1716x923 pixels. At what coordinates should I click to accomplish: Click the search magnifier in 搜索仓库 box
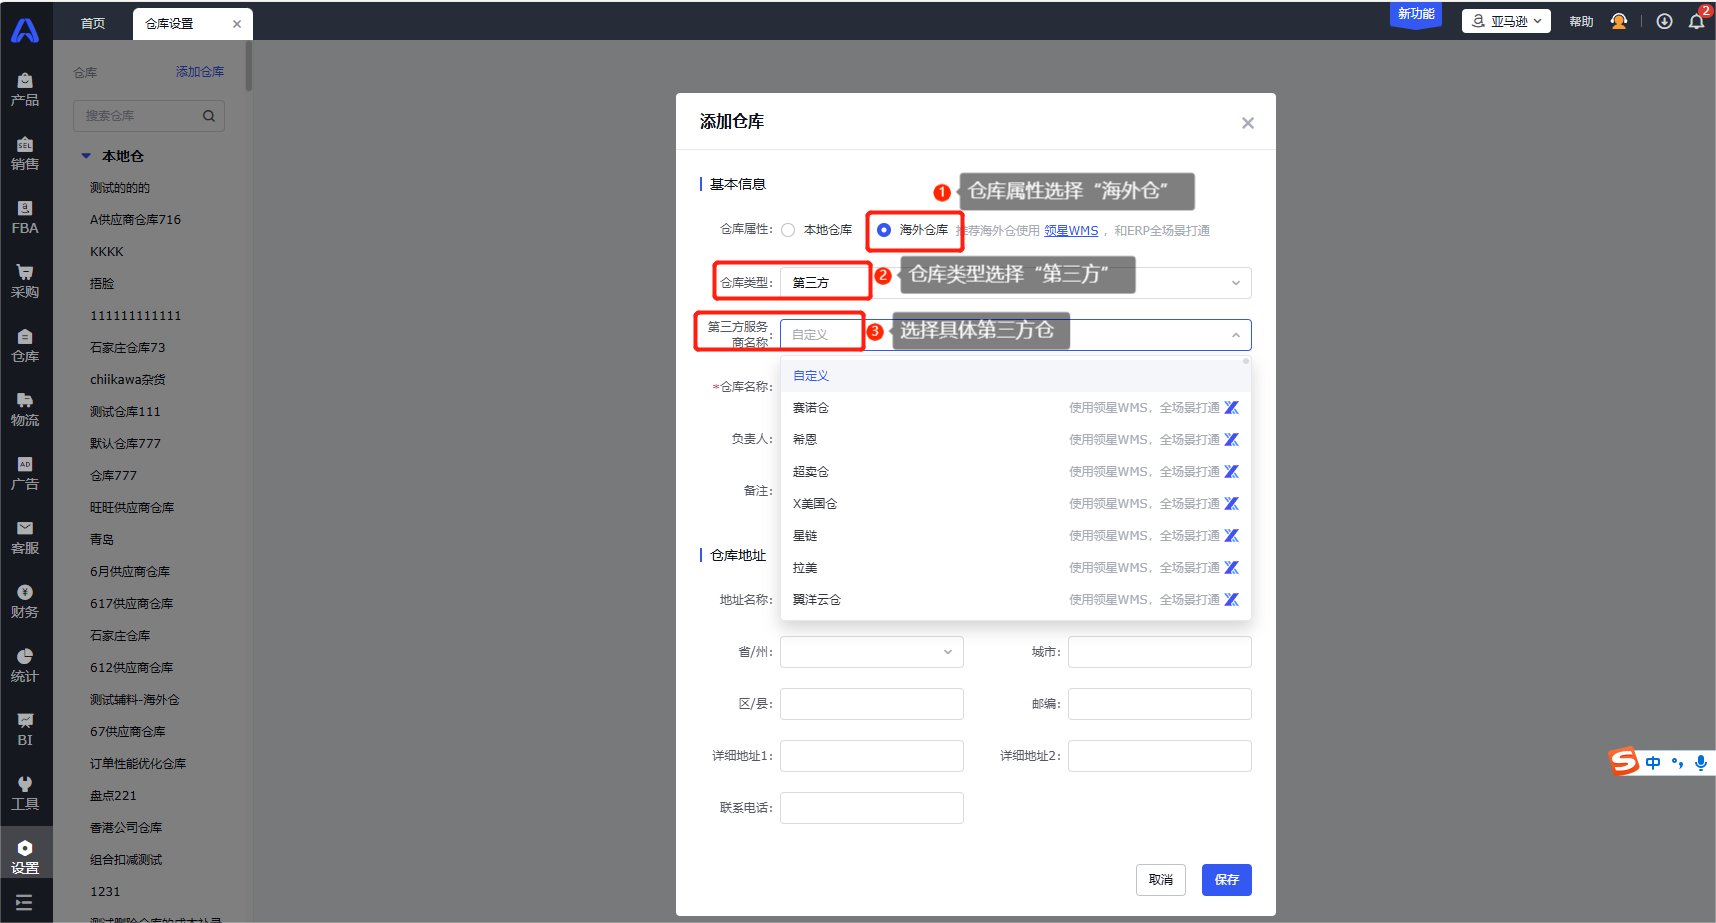(x=209, y=116)
